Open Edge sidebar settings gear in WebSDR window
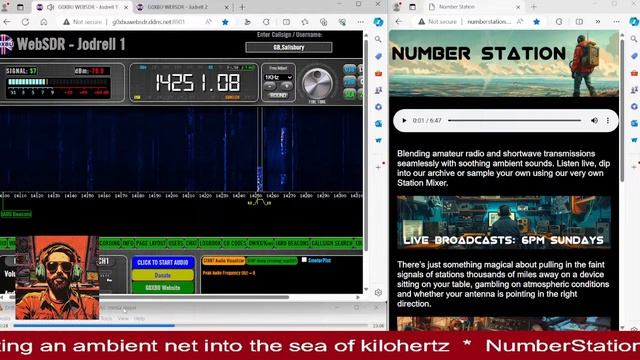This screenshot has height=360, width=640. 378,292
